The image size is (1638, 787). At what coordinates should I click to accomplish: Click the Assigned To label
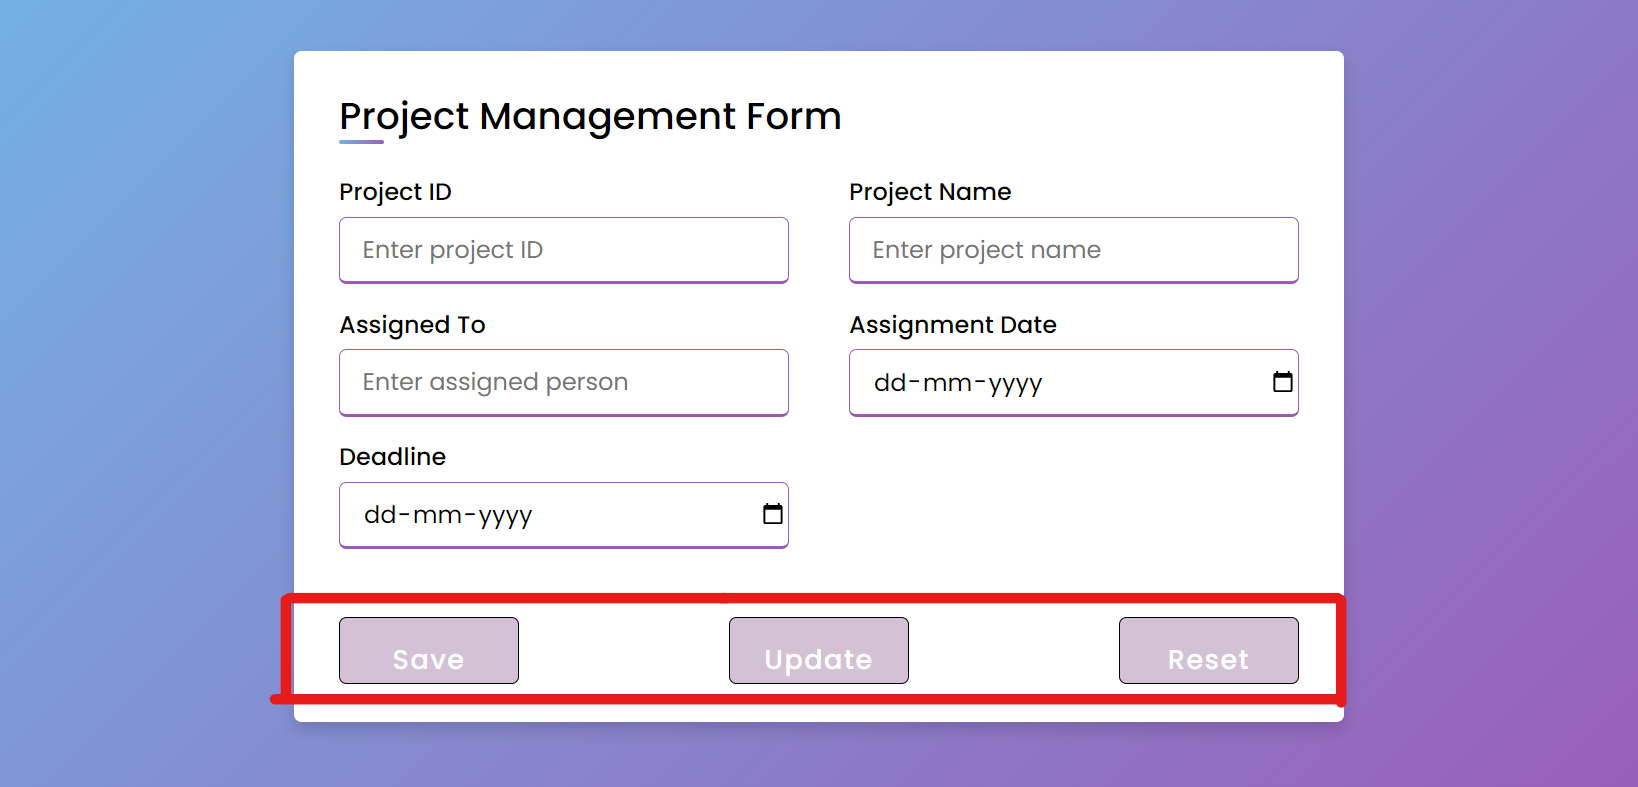click(412, 324)
